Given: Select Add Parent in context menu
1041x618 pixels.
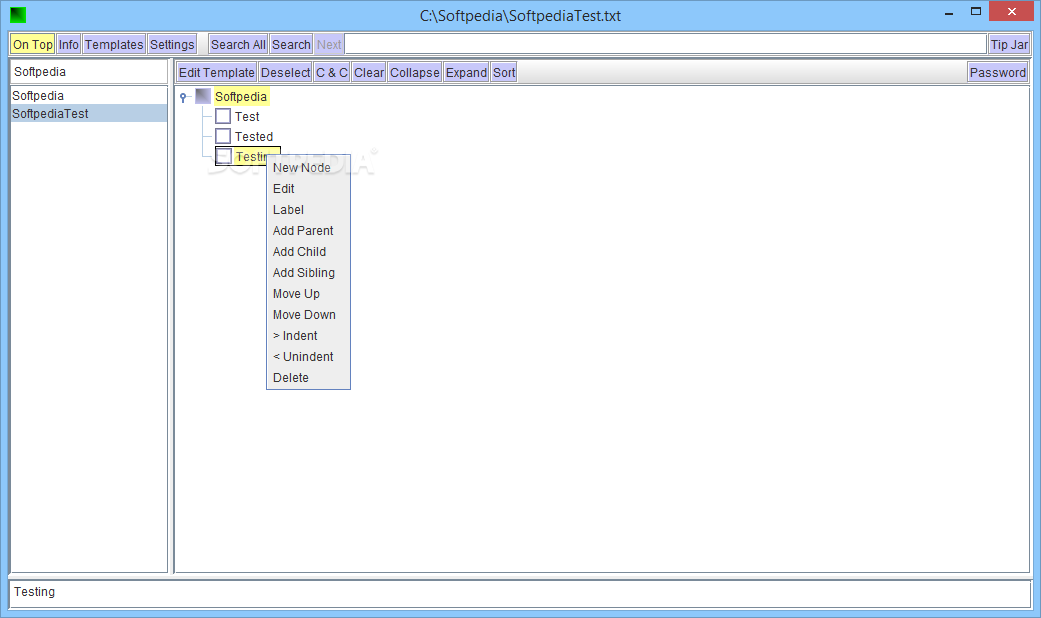Looking at the screenshot, I should (x=308, y=230).
